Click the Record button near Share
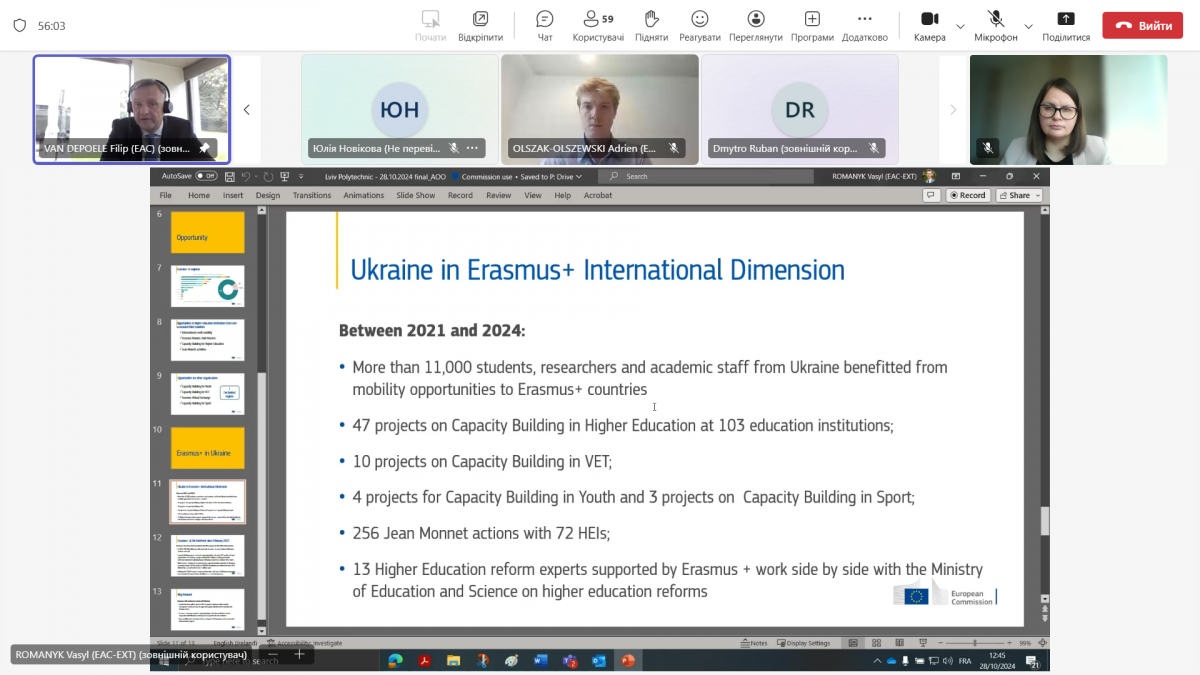The image size is (1200, 675). click(x=967, y=195)
